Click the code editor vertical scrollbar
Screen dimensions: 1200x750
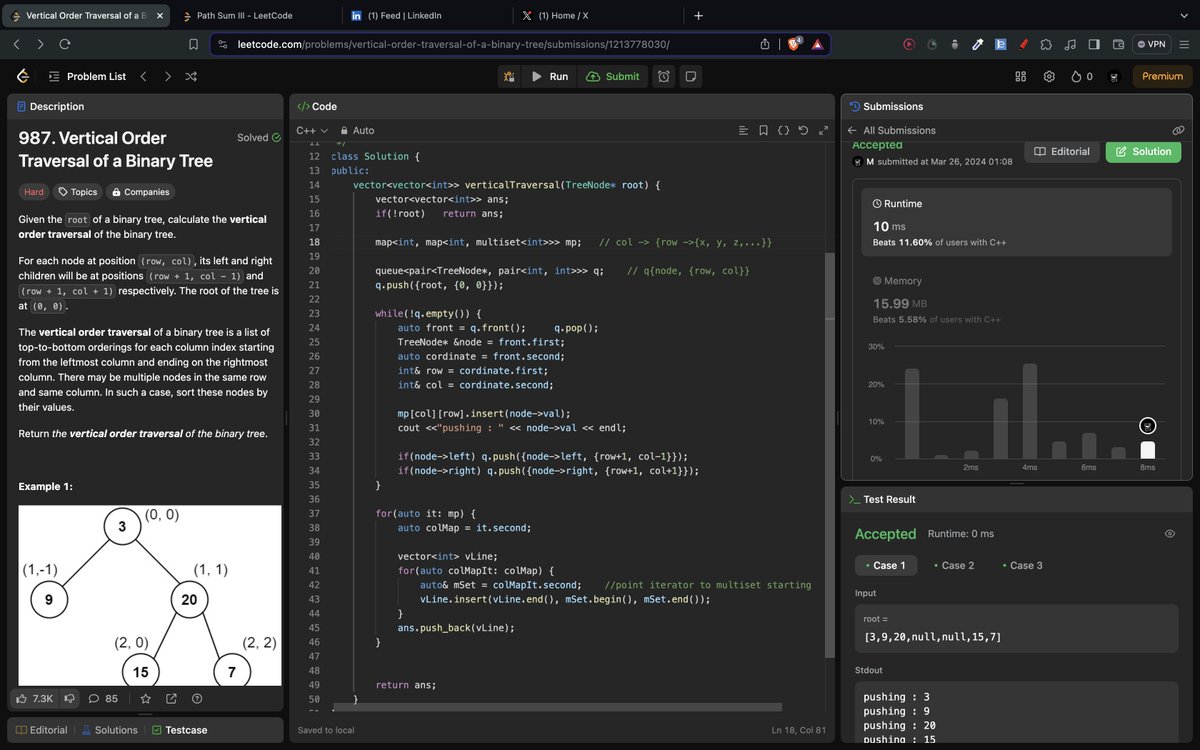830,454
